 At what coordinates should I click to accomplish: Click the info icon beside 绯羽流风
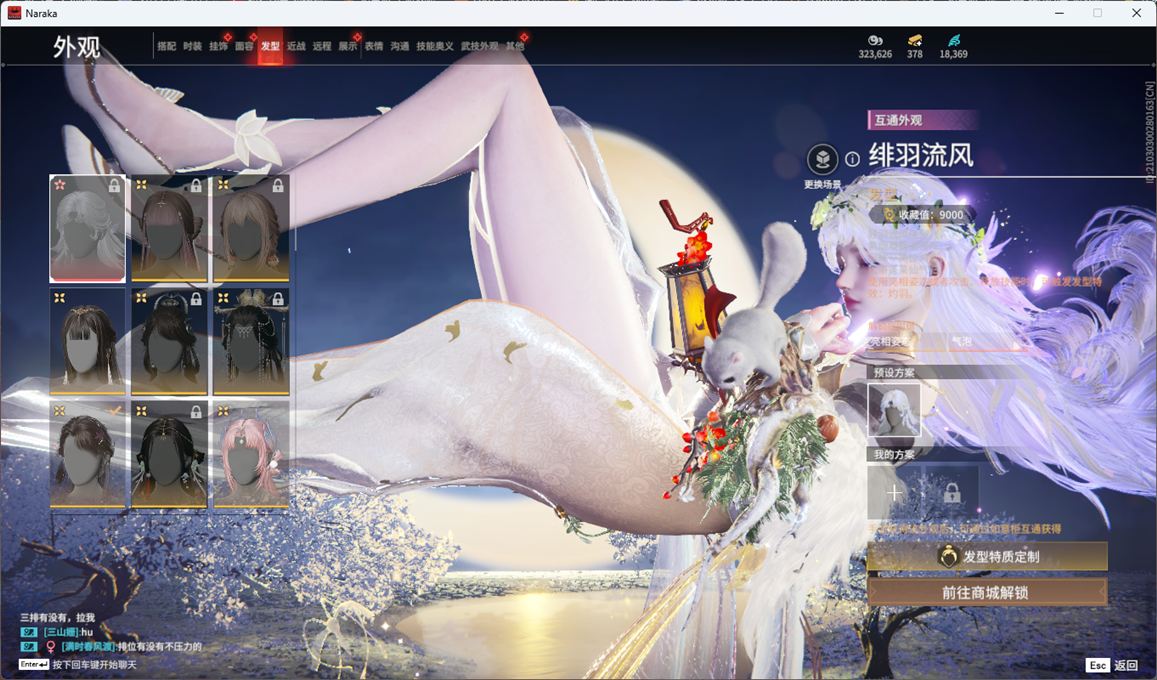coord(852,159)
